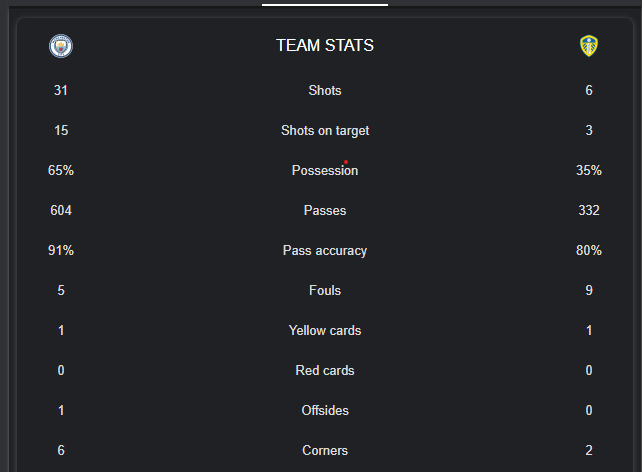Select the Corners stat label
642x472 pixels.
pos(325,450)
